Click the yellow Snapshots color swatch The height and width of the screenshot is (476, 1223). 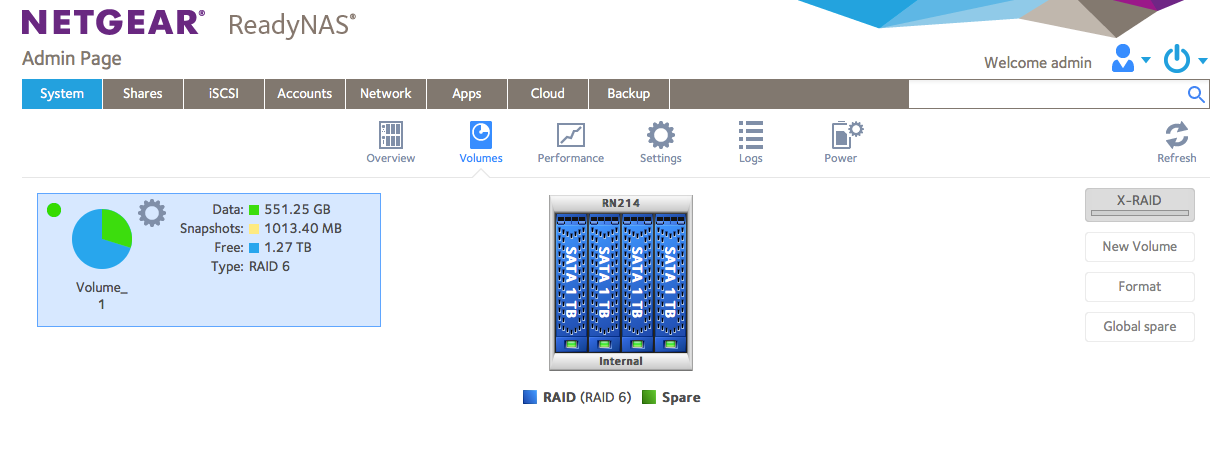tap(254, 229)
